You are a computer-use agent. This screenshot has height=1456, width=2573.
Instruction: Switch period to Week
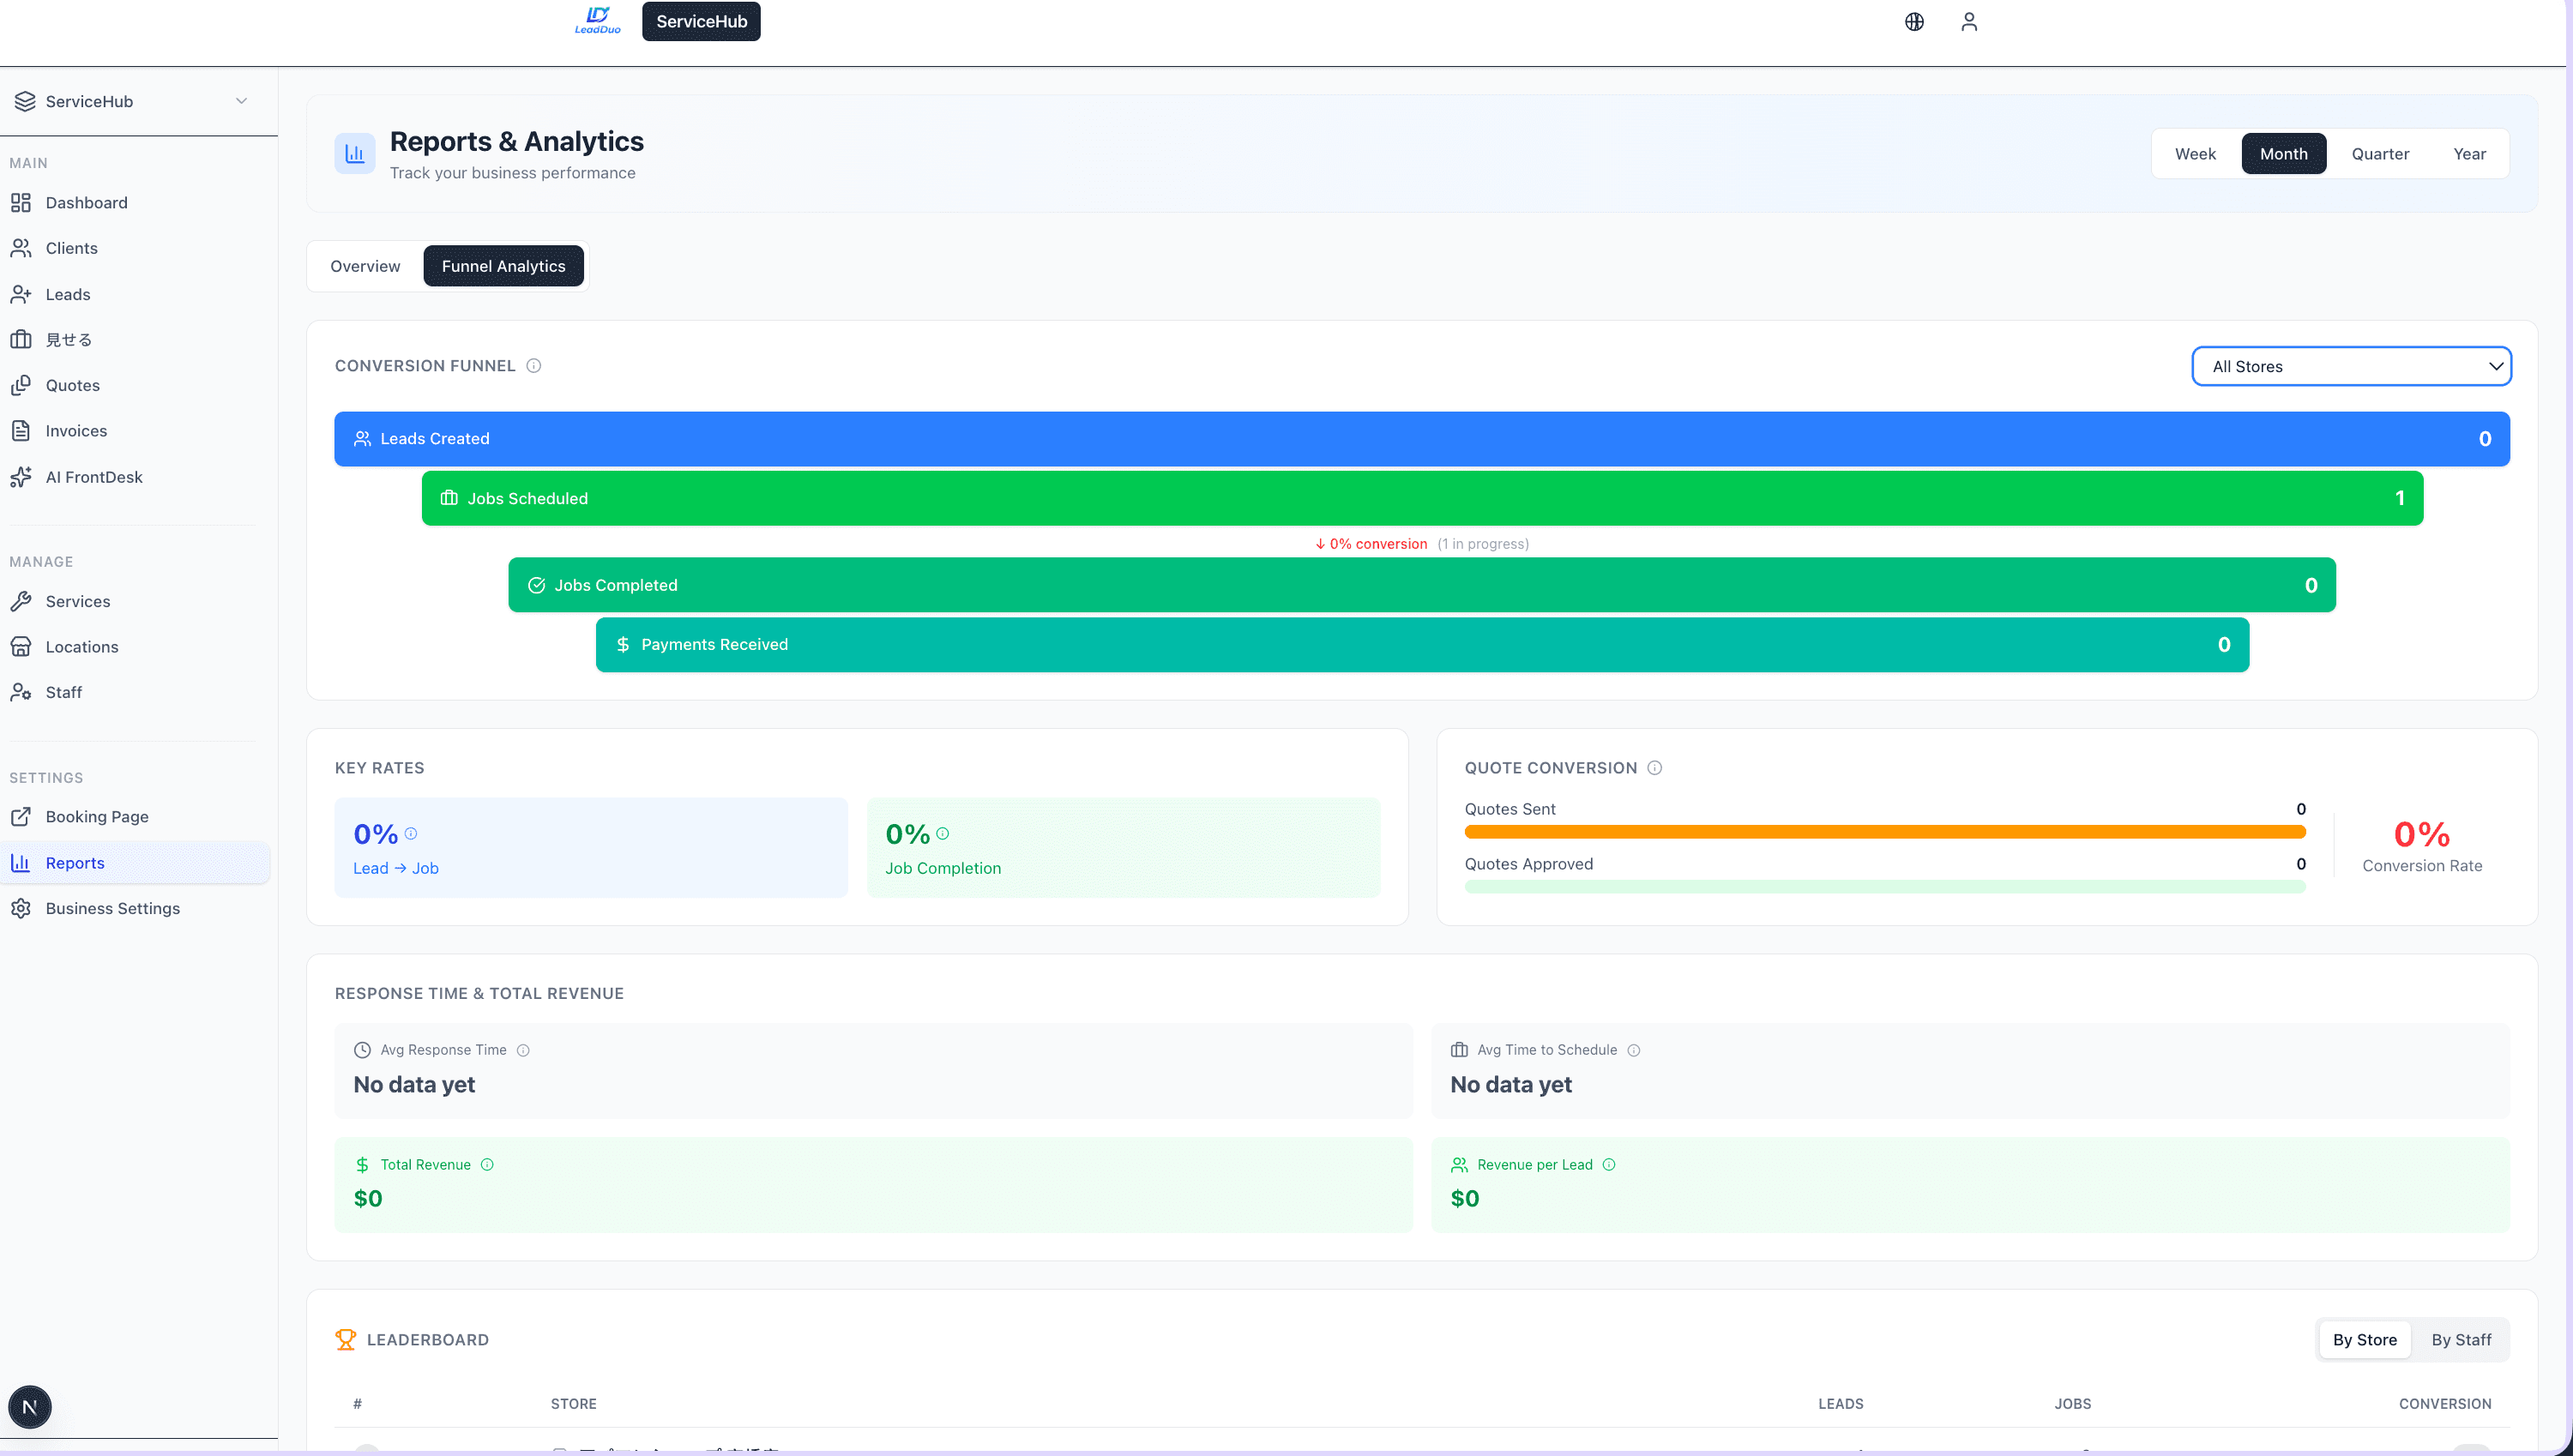point(2195,153)
